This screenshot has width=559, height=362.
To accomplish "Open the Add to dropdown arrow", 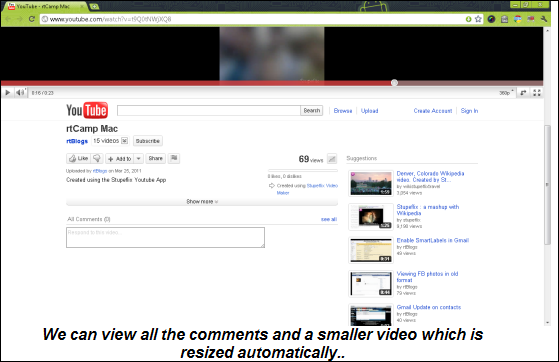I will click(x=139, y=159).
